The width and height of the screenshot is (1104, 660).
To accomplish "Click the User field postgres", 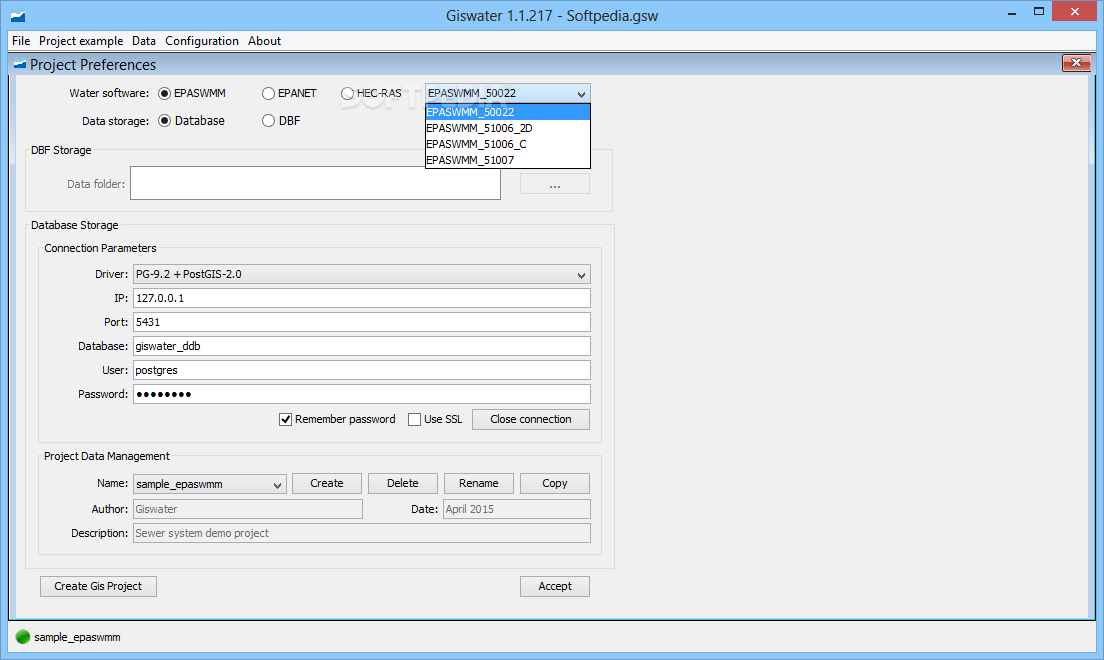I will (x=361, y=370).
